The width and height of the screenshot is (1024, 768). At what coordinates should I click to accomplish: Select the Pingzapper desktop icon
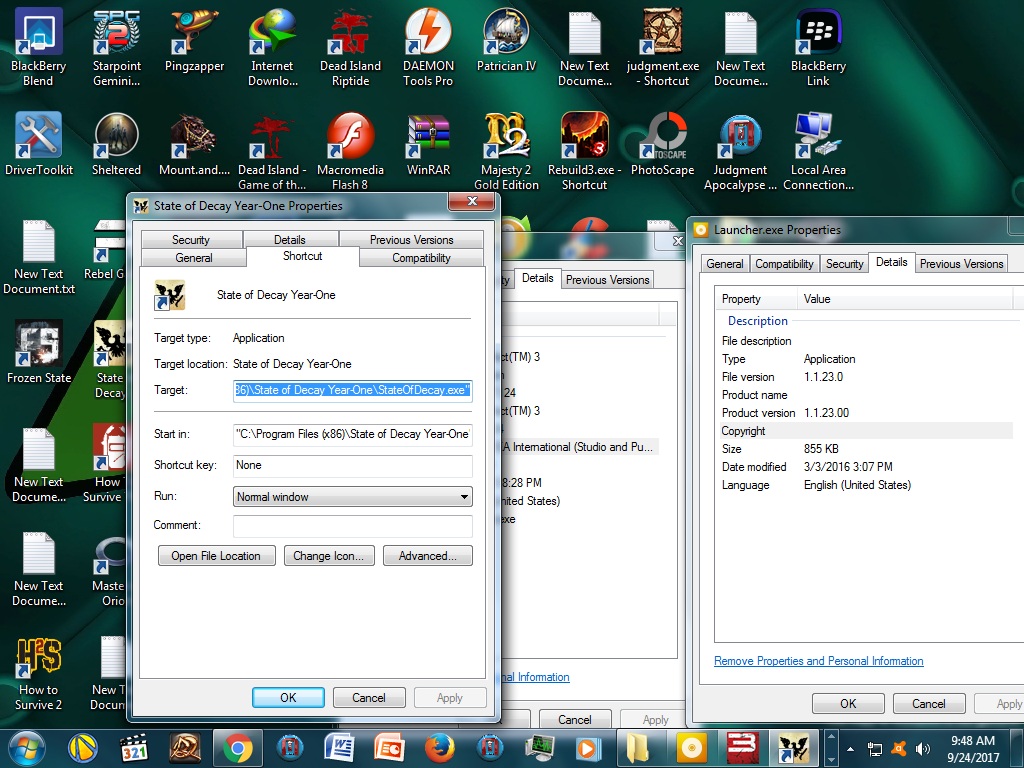(194, 40)
